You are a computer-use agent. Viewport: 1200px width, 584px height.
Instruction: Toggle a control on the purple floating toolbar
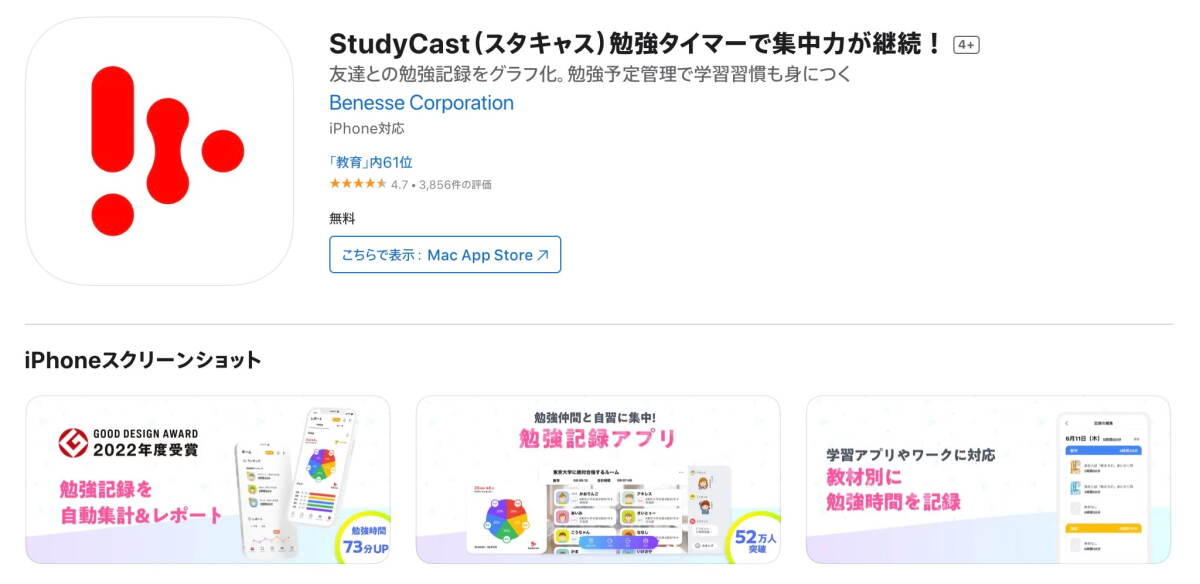click(591, 541)
